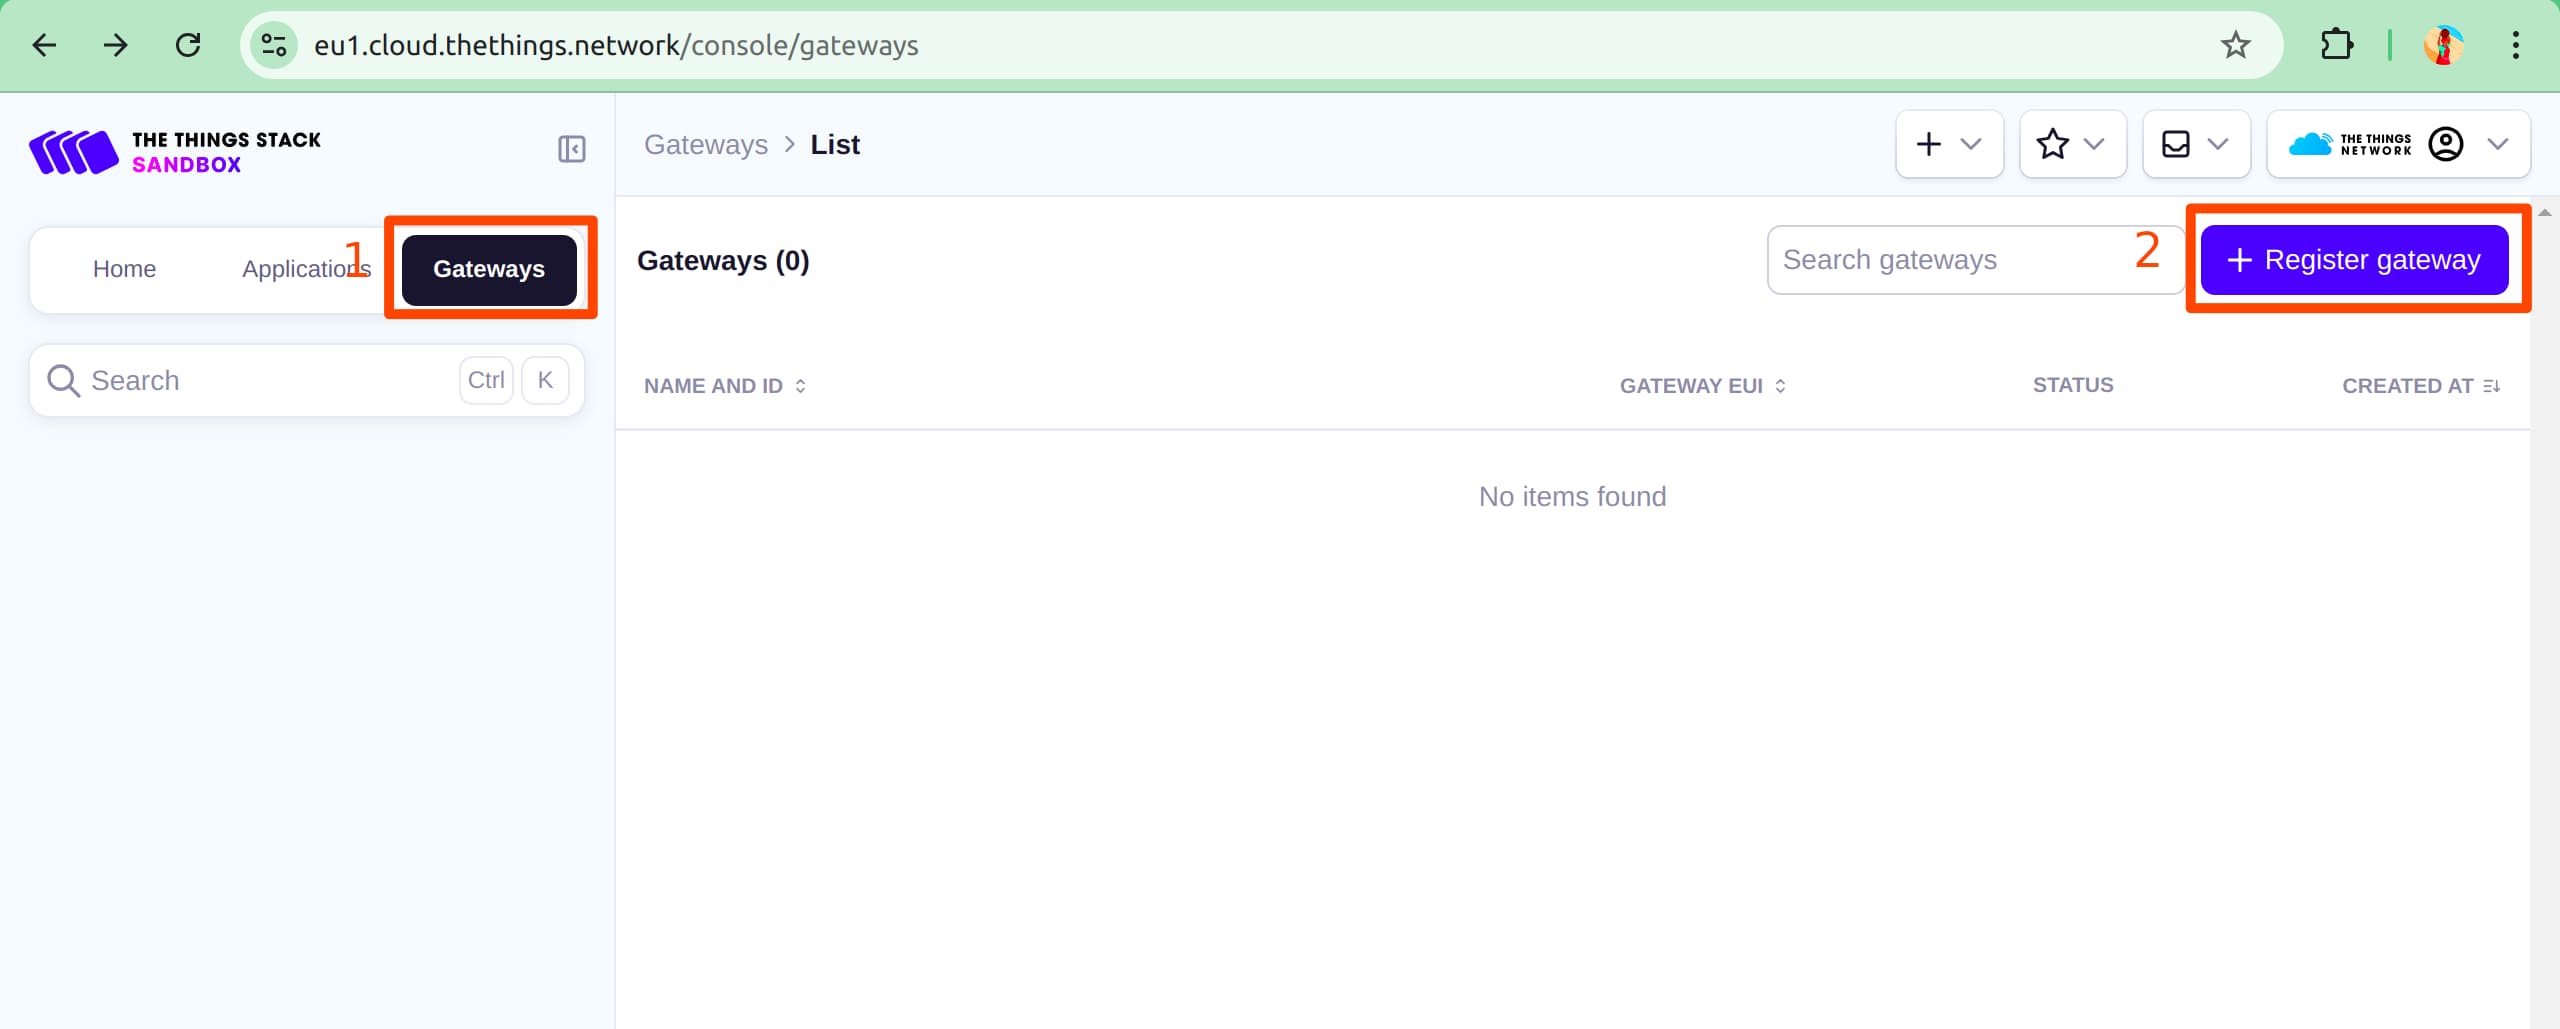Switch to the Home tab

(124, 268)
